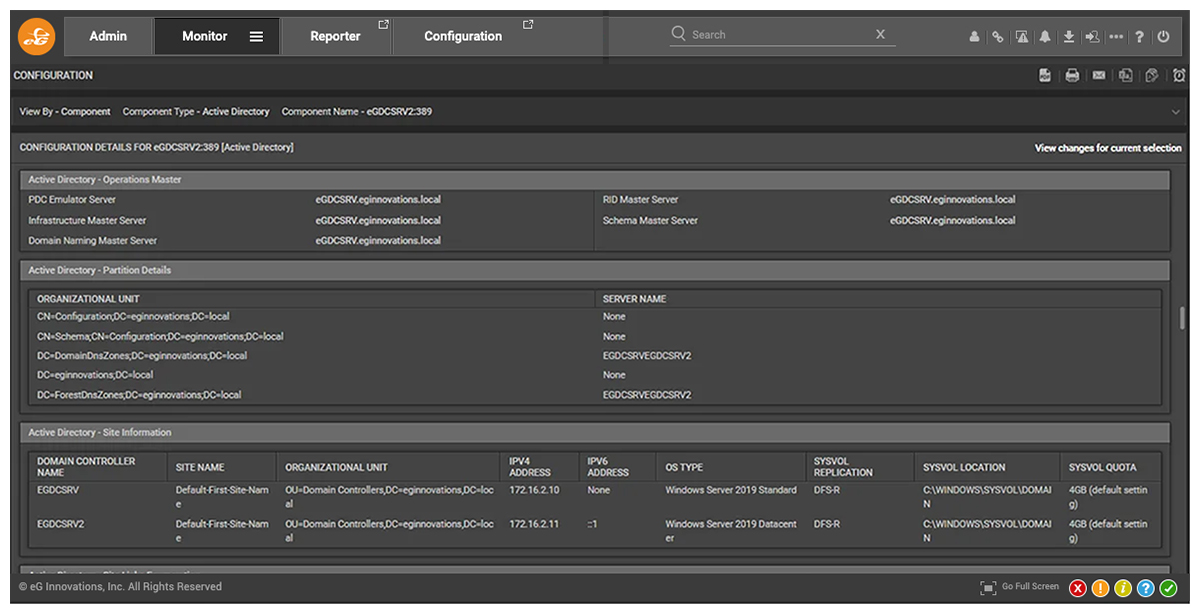Switch to the Admin tab
The width and height of the screenshot is (1200, 614).
pos(108,36)
